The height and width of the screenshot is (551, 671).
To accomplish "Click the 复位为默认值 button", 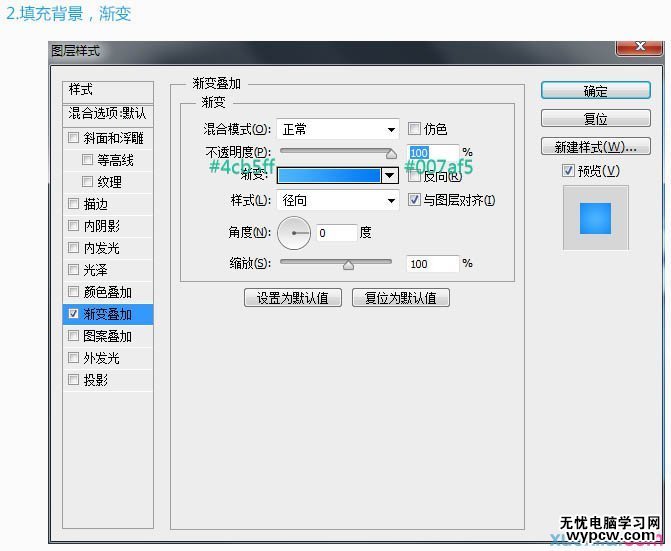I will [401, 297].
